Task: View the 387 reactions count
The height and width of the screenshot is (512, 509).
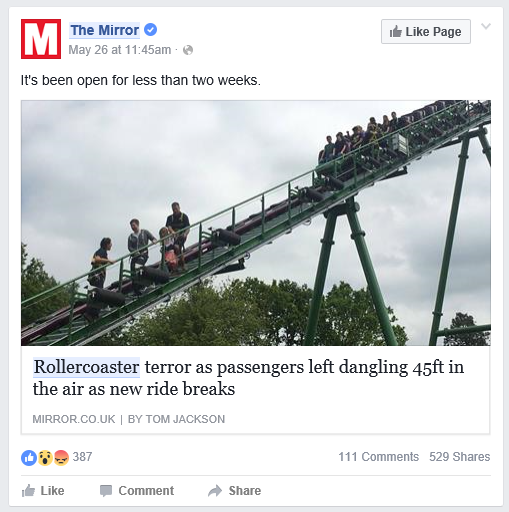Action: (82, 457)
